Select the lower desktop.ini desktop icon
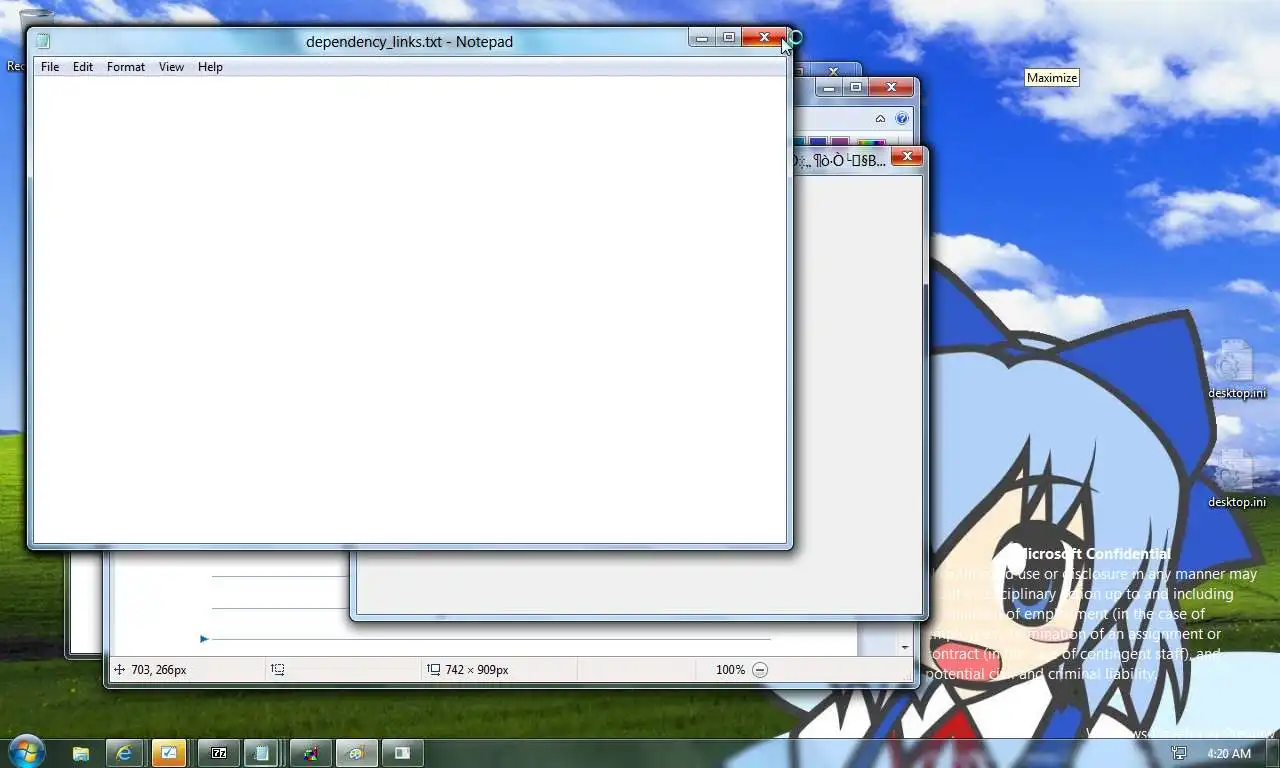This screenshot has width=1280, height=768. click(x=1236, y=478)
